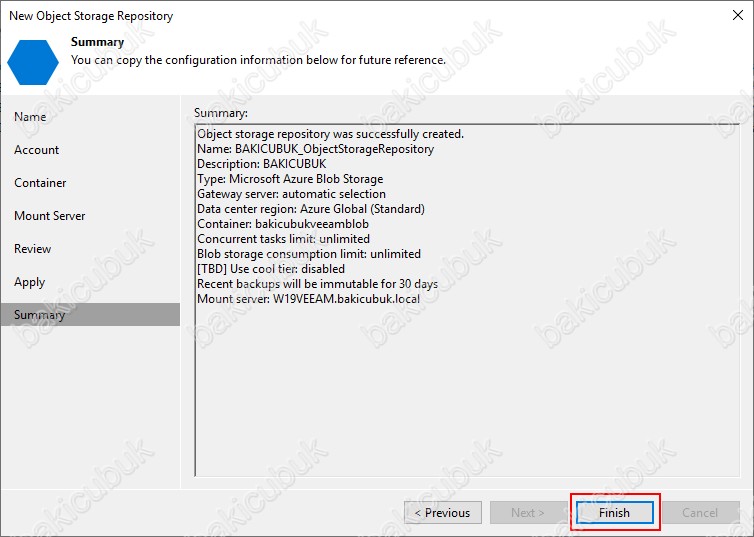Click the blue hexagon object storage icon
The width and height of the screenshot is (754, 537).
coord(33,62)
